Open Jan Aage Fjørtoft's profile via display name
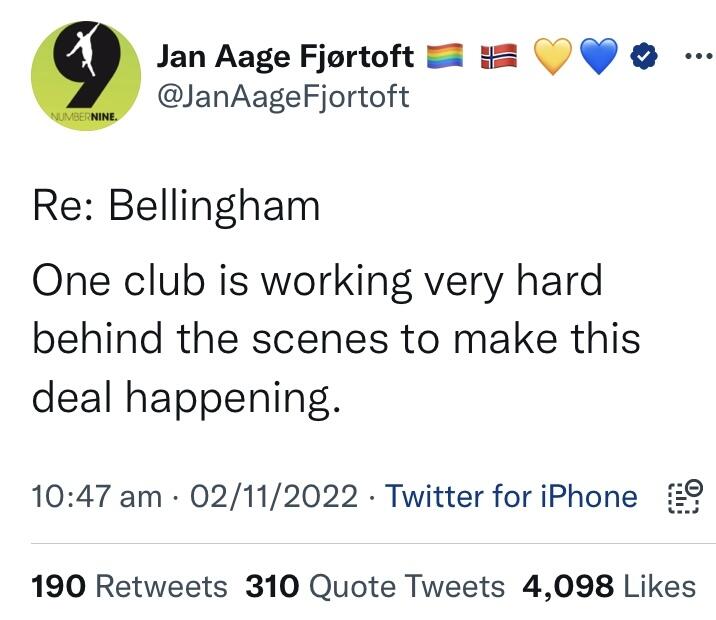 285,57
